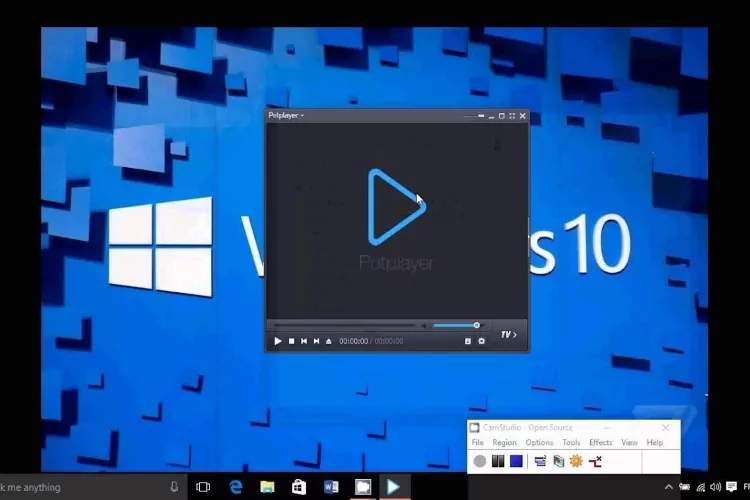This screenshot has width=750, height=500.
Task: Switch to CamStudio via its taskbar icon
Action: pyautogui.click(x=363, y=487)
